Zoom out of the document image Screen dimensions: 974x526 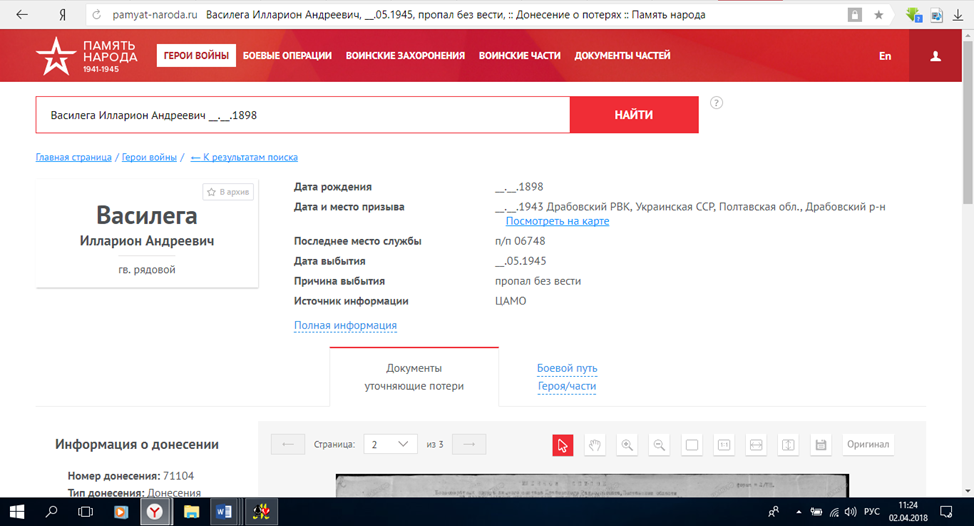pyautogui.click(x=659, y=445)
